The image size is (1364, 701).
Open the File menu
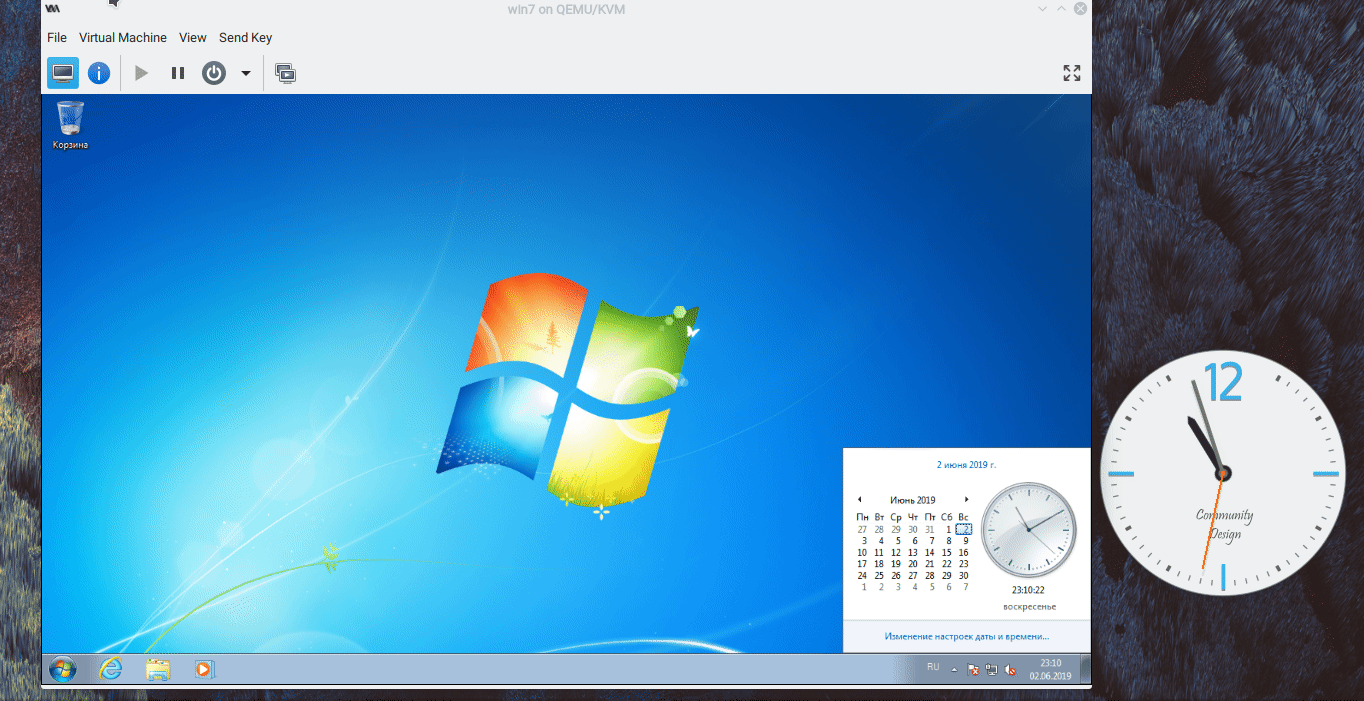(x=57, y=38)
